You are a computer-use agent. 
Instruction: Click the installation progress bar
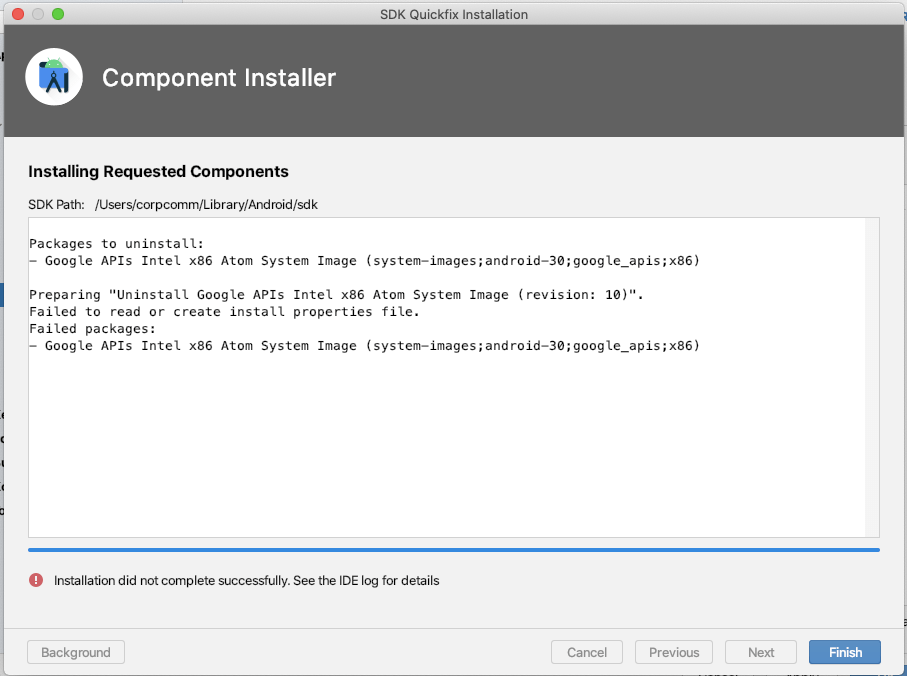click(x=454, y=550)
